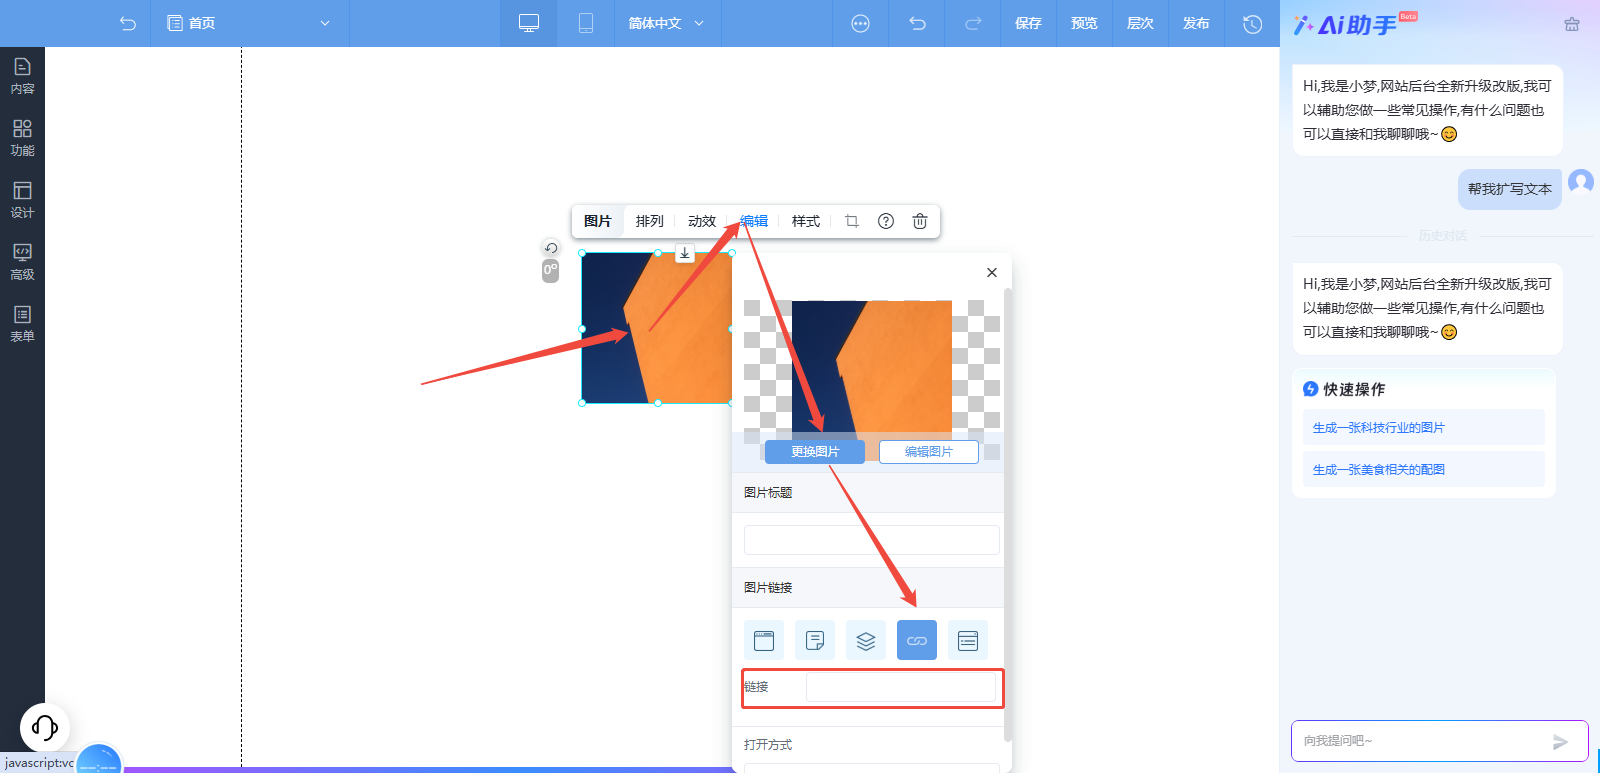The width and height of the screenshot is (1600, 773).
Task: Select the 图片 tab in image toolbar
Action: click(x=598, y=221)
